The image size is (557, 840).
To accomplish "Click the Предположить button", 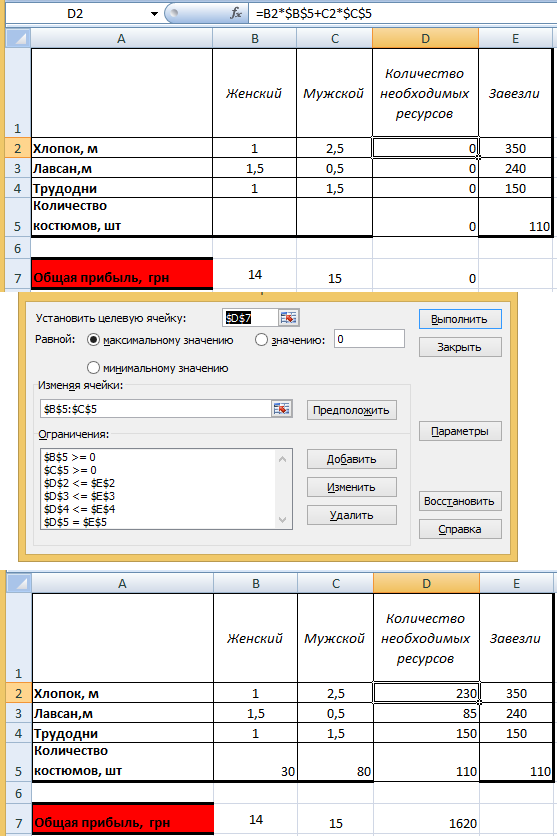I will tap(351, 410).
